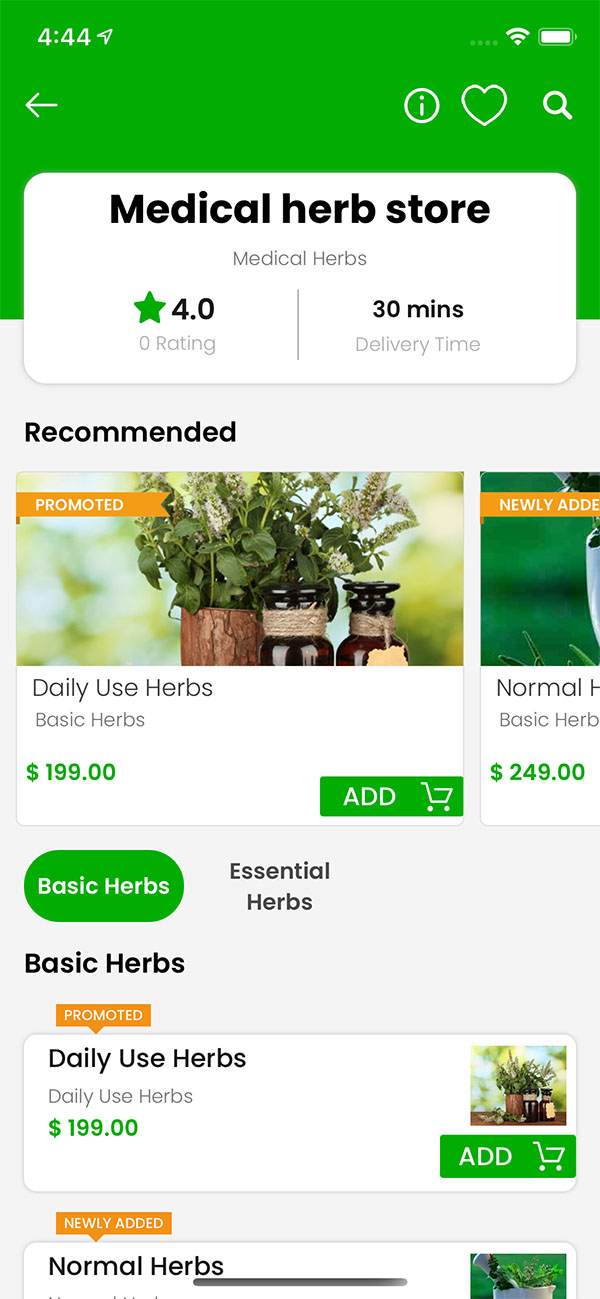Tap the $ 199.00 price in recommended card
Viewport: 600px width, 1299px height.
[71, 772]
